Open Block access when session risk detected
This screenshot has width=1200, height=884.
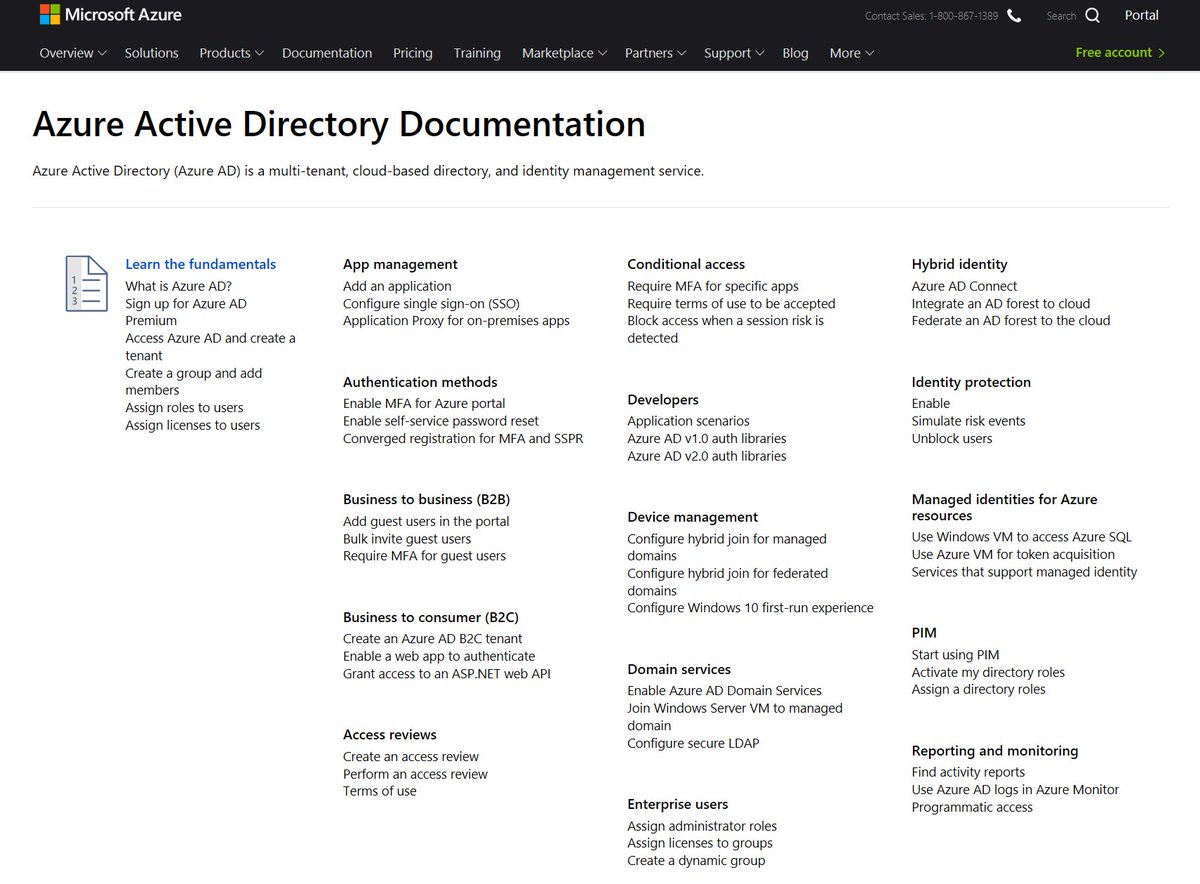tap(726, 329)
